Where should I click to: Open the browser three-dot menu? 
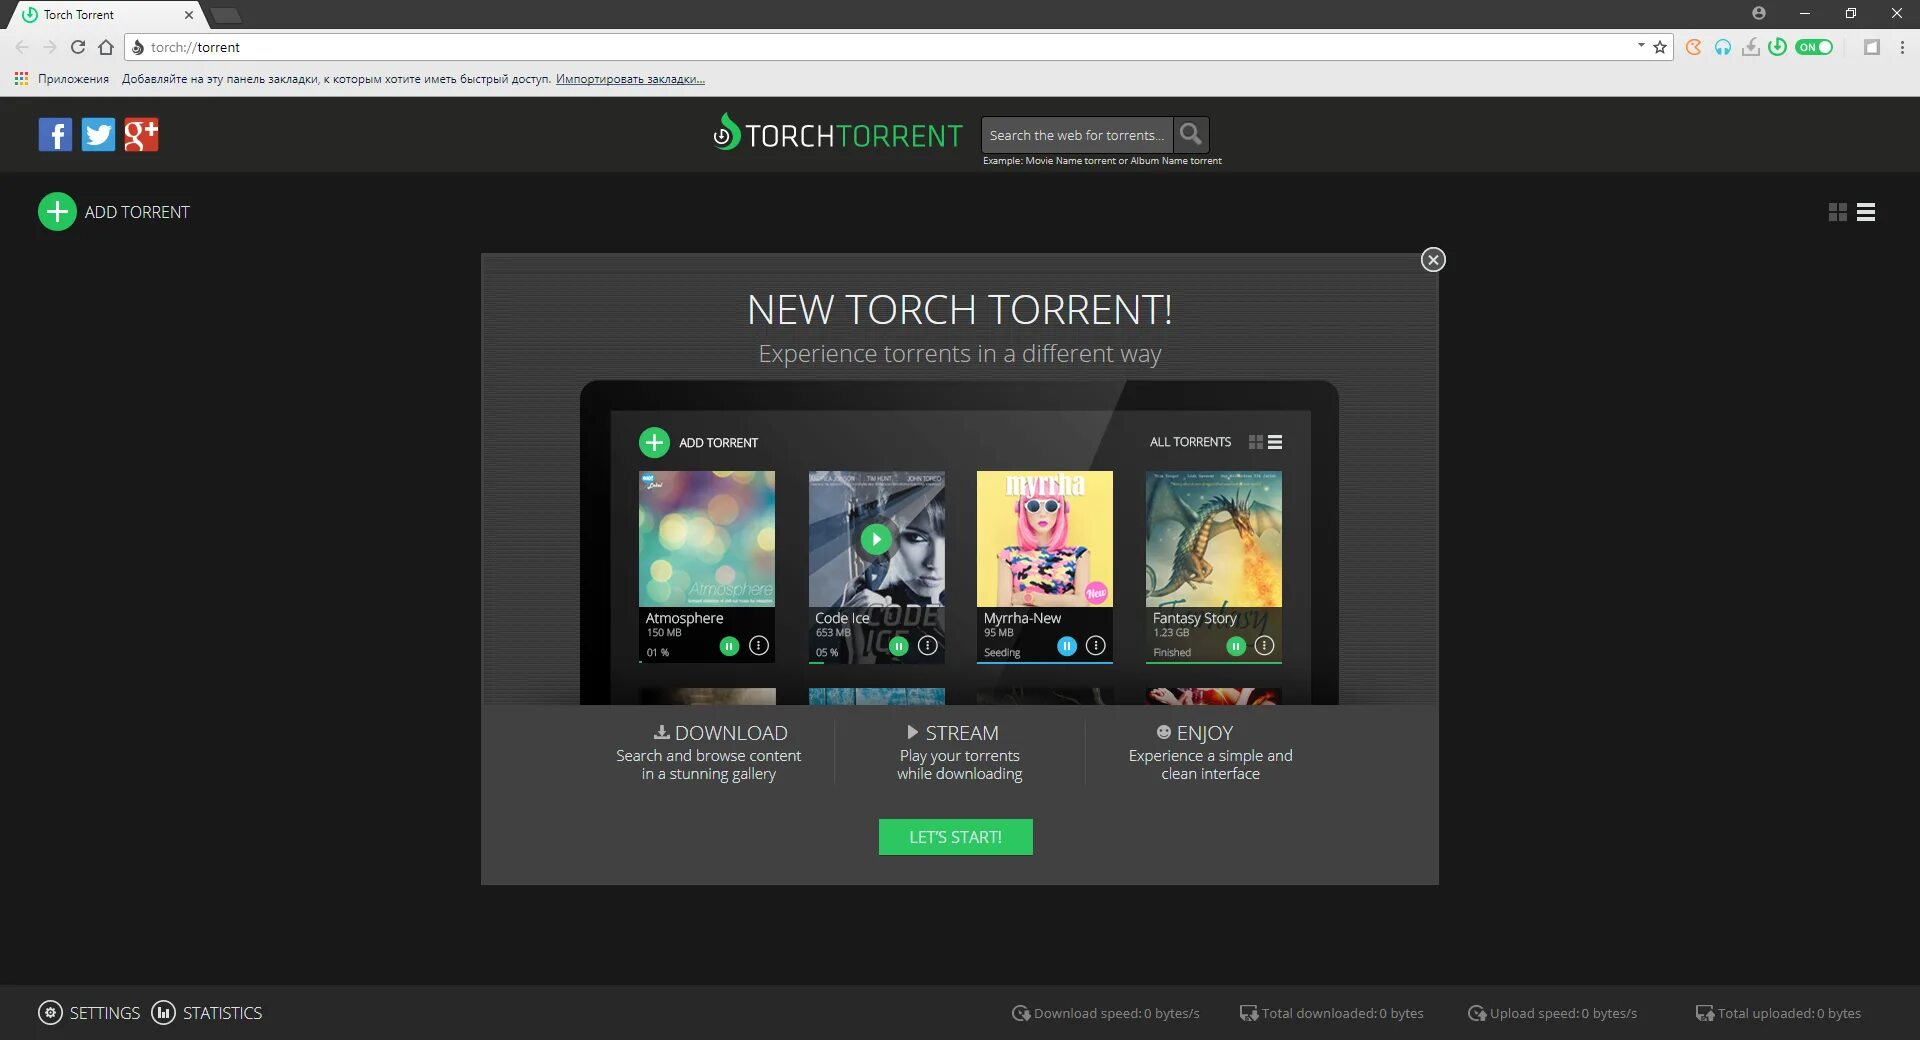1902,47
